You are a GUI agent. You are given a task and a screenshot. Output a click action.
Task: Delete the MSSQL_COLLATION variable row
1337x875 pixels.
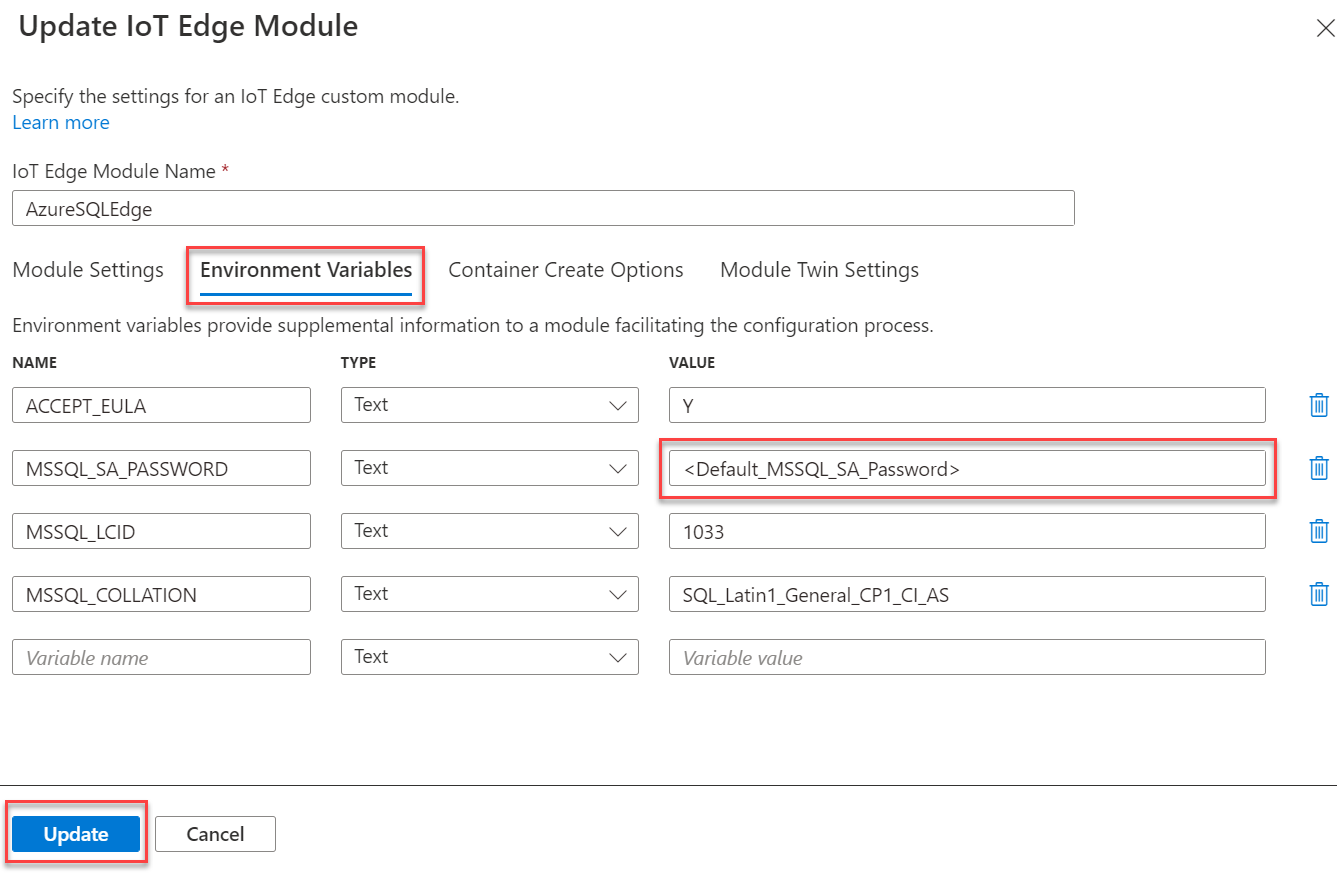1319,594
